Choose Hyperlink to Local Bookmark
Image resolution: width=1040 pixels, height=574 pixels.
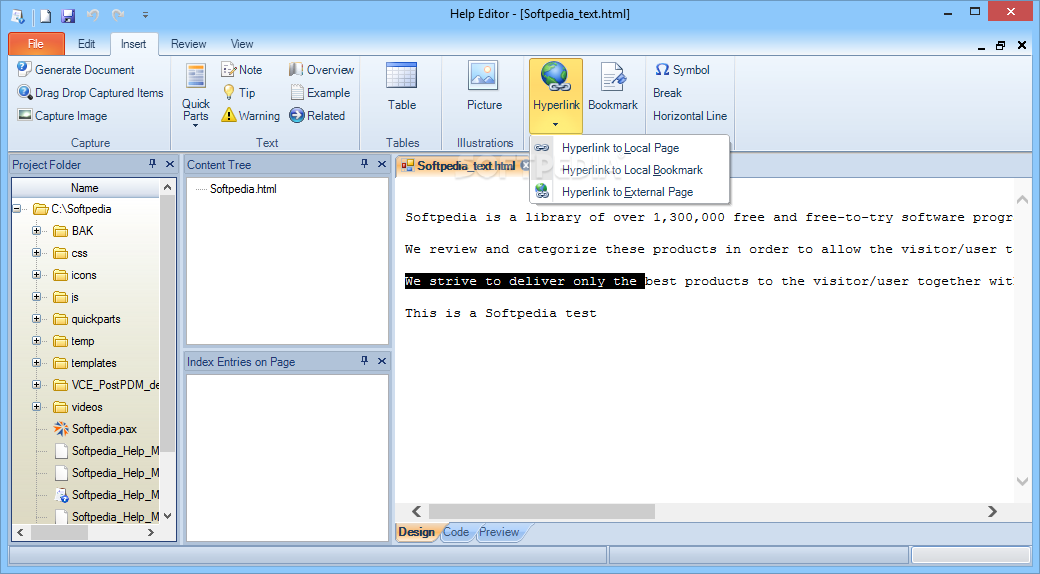(629, 170)
